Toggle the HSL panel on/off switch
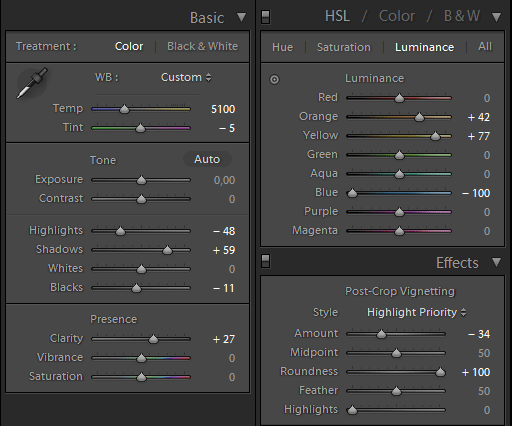This screenshot has height=426, width=512. 266,17
